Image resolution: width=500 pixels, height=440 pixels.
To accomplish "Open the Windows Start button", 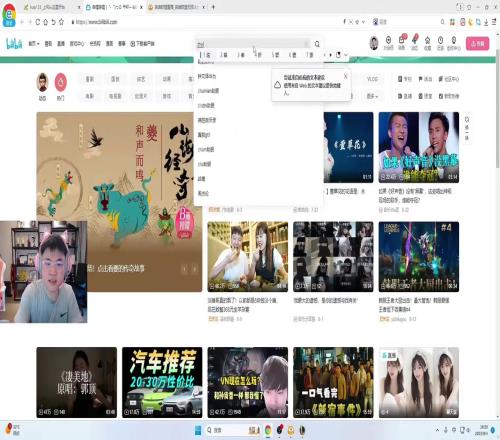I will click(198, 430).
